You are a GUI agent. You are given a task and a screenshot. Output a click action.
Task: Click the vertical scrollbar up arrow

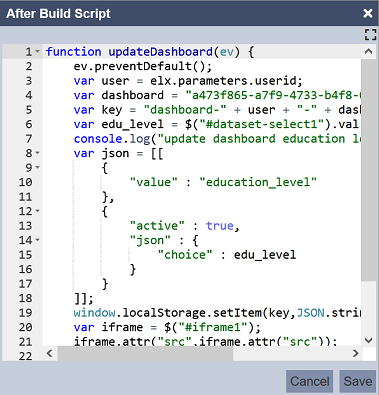tap(368, 52)
